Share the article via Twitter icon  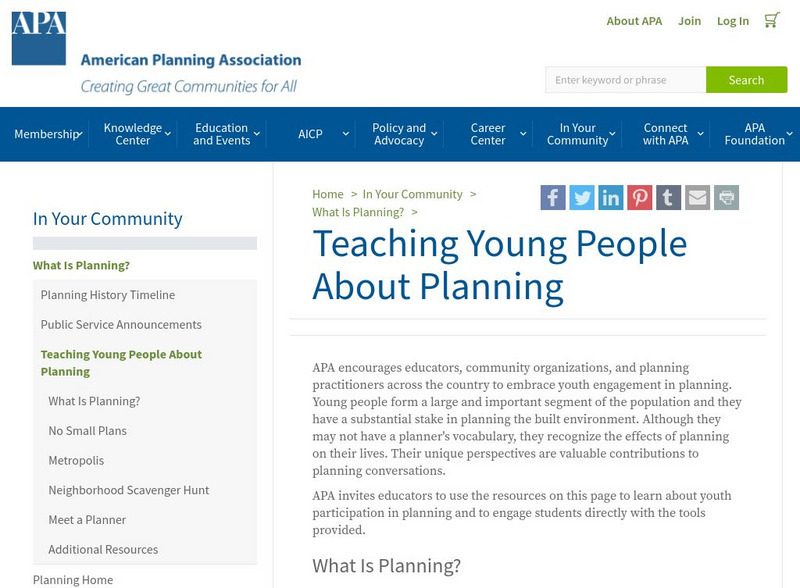click(x=581, y=197)
